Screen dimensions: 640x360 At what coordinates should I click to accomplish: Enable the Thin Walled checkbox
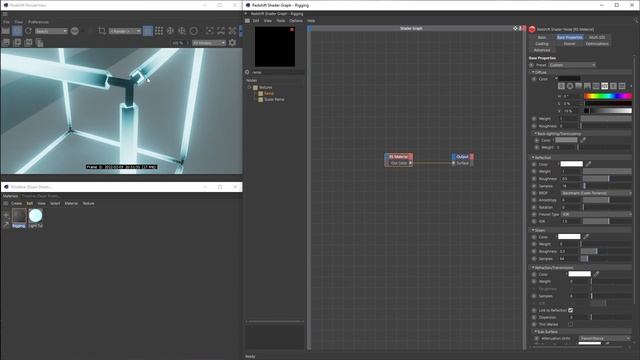coord(571,324)
